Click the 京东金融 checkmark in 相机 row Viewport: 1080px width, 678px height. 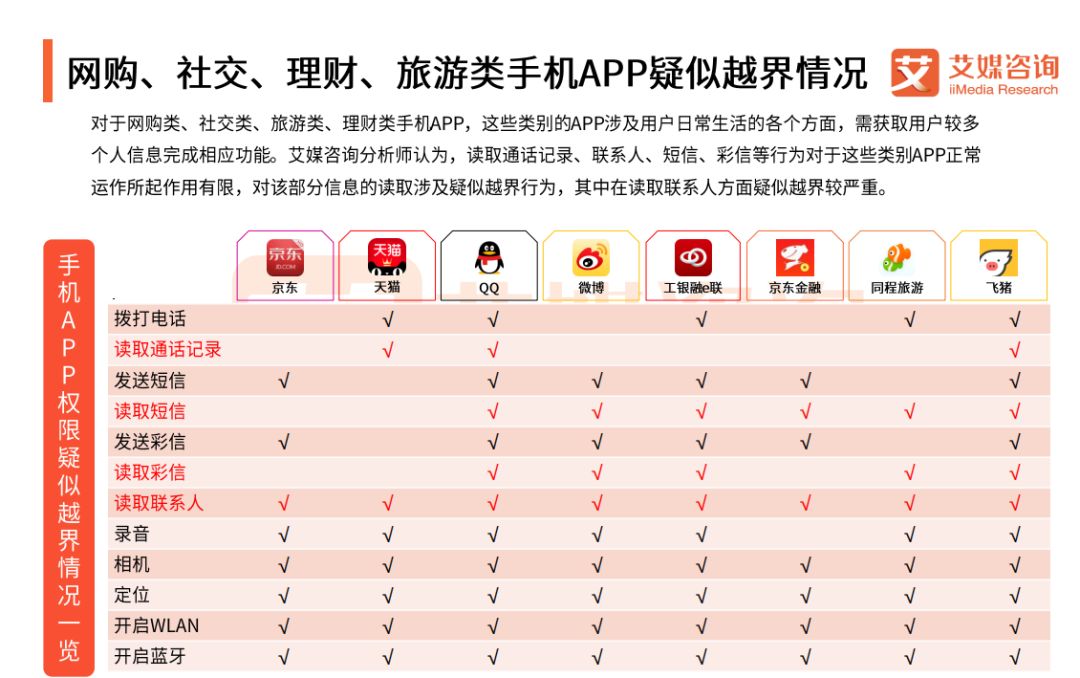click(806, 566)
